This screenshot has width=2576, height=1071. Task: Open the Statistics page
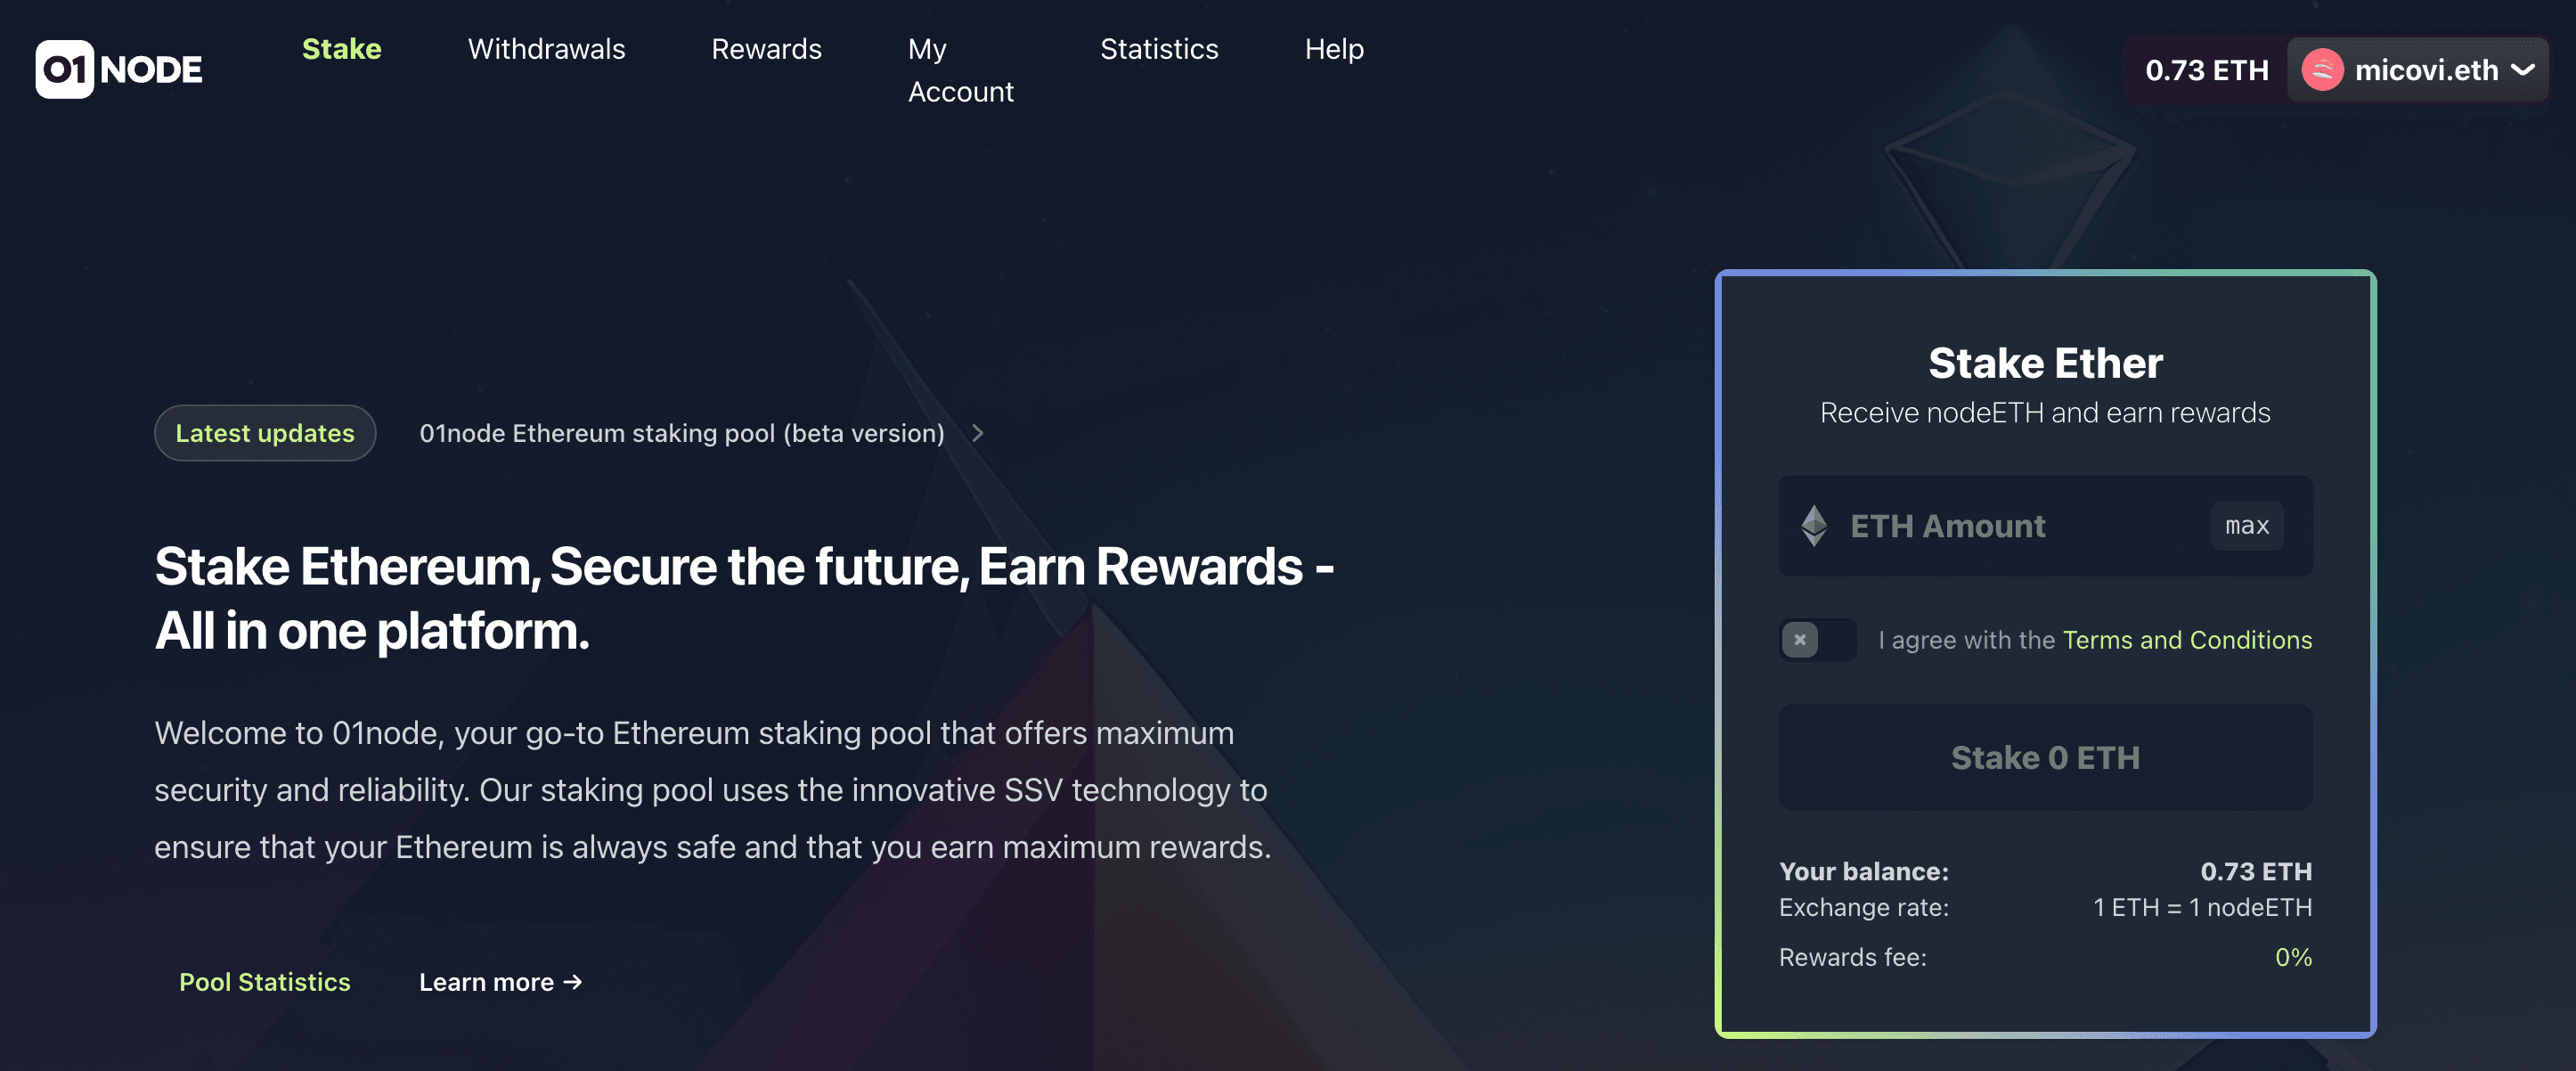1158,49
